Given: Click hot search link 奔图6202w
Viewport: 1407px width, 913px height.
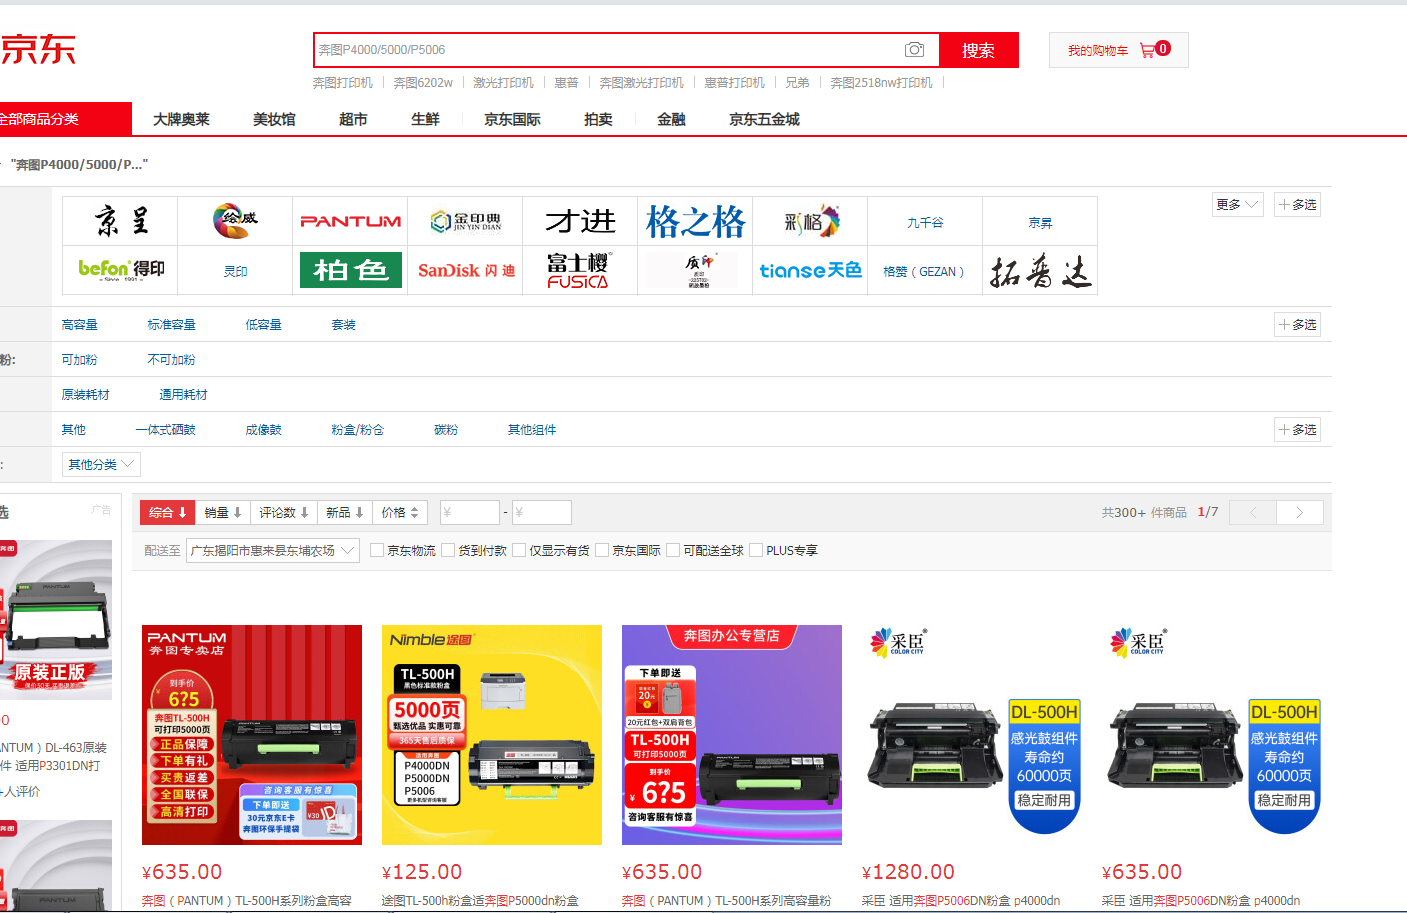Looking at the screenshot, I should click(x=423, y=82).
